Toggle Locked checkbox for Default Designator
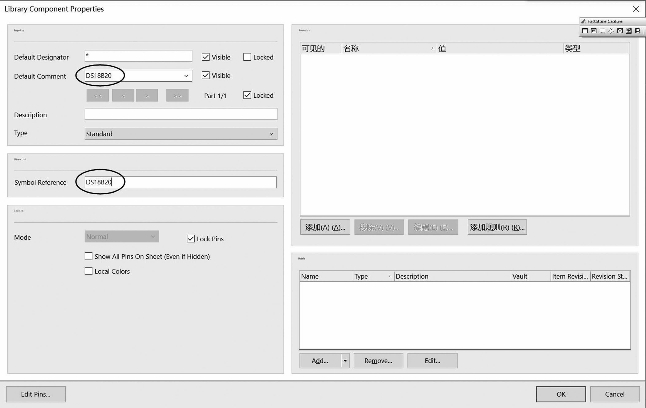Screen dimensions: 646x408 [247, 57]
